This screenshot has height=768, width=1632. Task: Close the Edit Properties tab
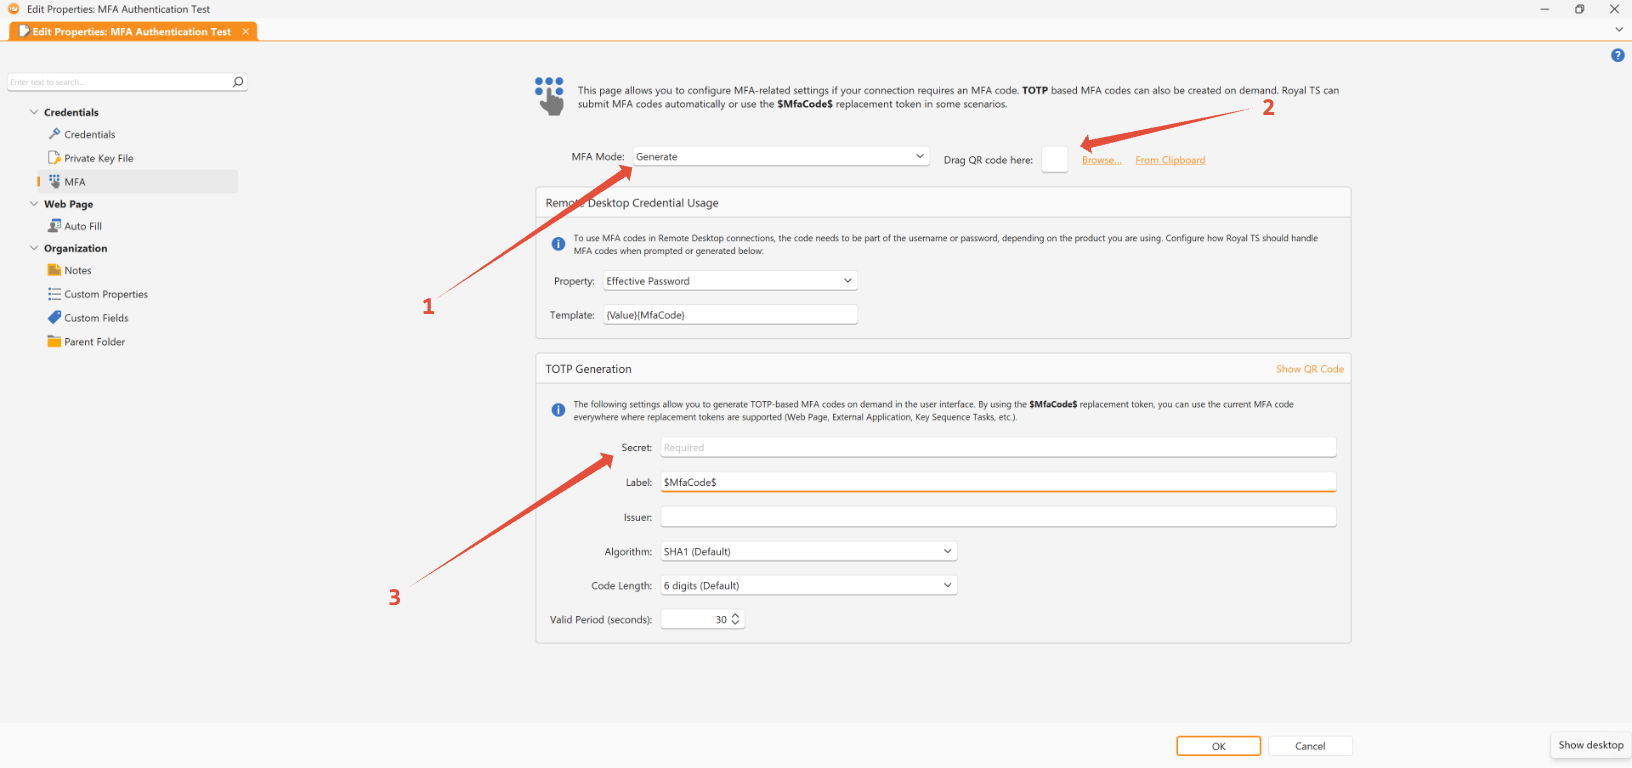[x=246, y=32]
